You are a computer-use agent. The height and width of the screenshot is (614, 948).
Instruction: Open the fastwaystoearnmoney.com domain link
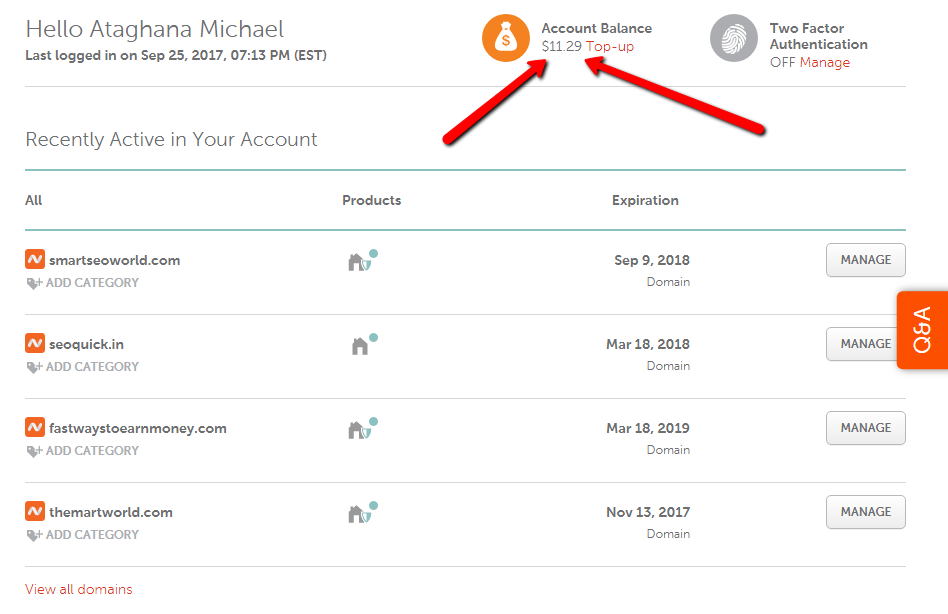pyautogui.click(x=138, y=428)
